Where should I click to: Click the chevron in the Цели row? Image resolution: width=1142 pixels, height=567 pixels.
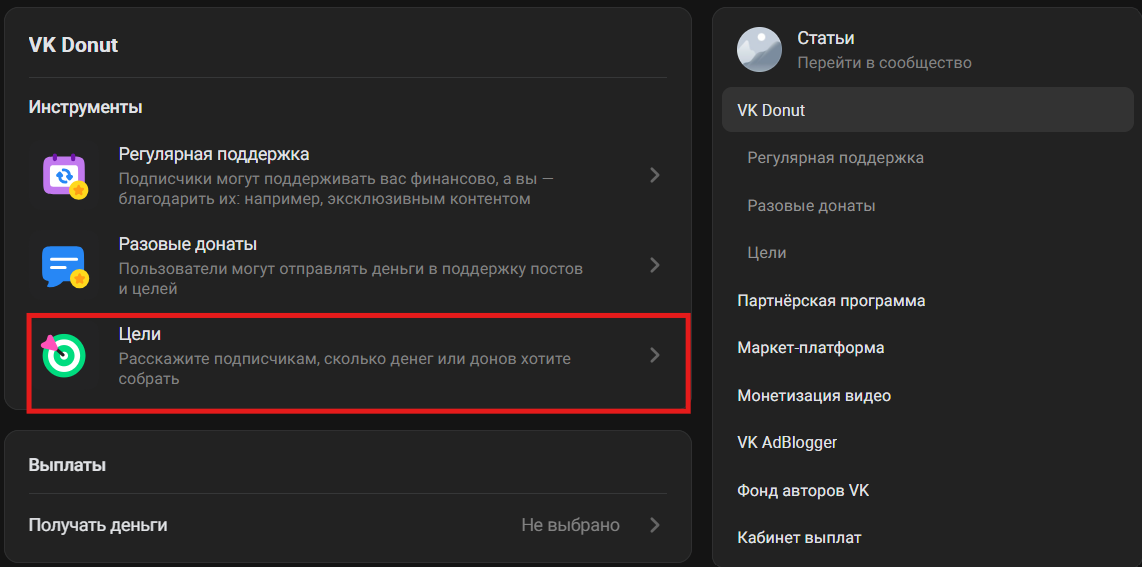pos(654,355)
